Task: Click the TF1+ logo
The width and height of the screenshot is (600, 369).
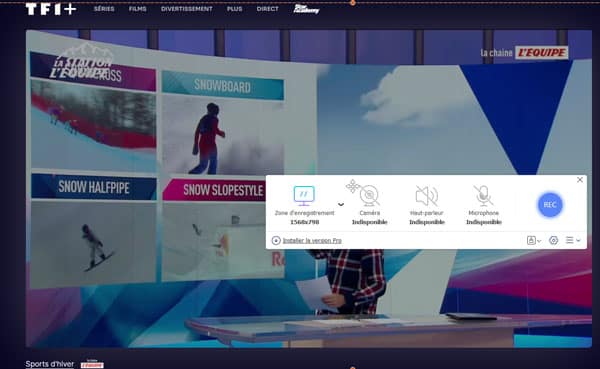Action: (51, 9)
